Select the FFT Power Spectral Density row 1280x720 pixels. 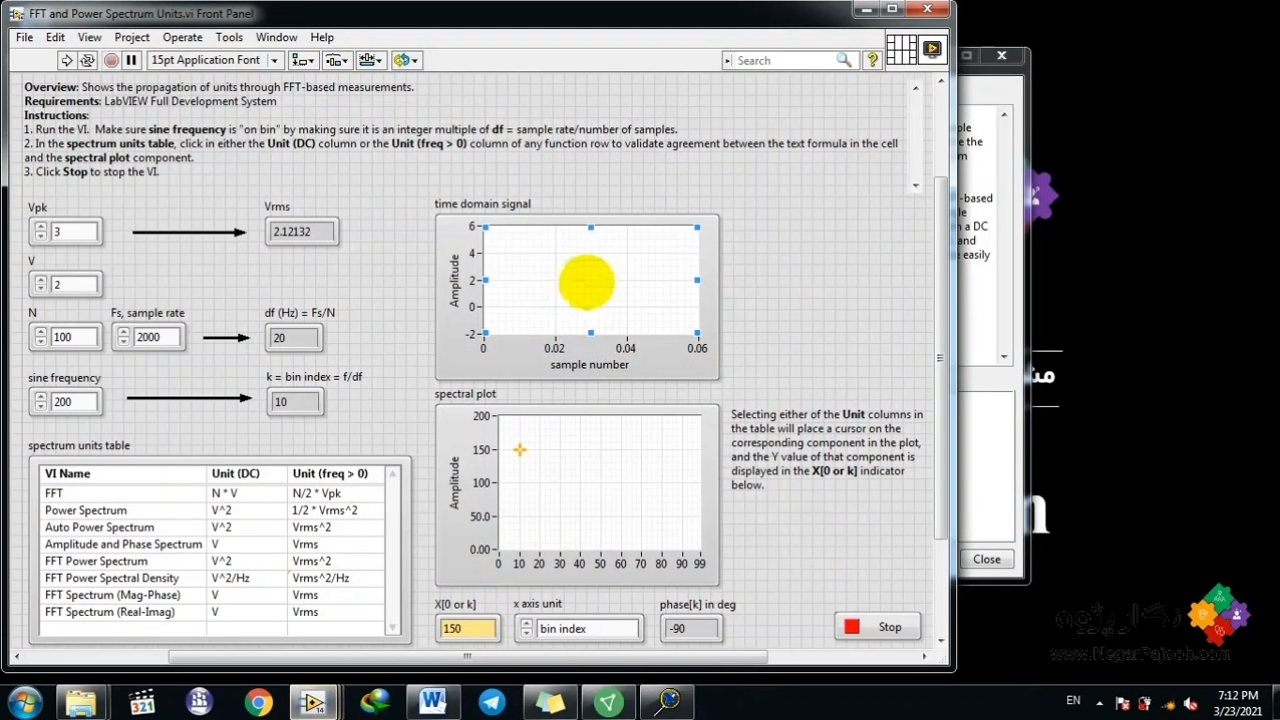click(x=112, y=578)
